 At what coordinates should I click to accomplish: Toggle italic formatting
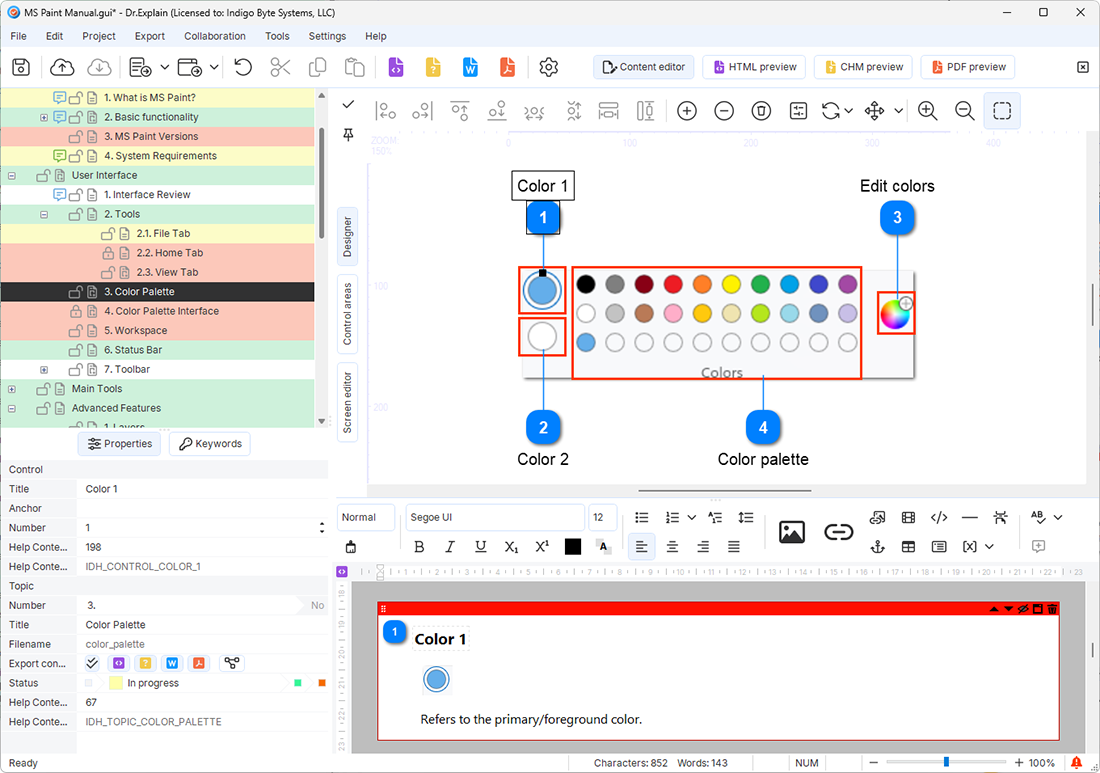450,546
